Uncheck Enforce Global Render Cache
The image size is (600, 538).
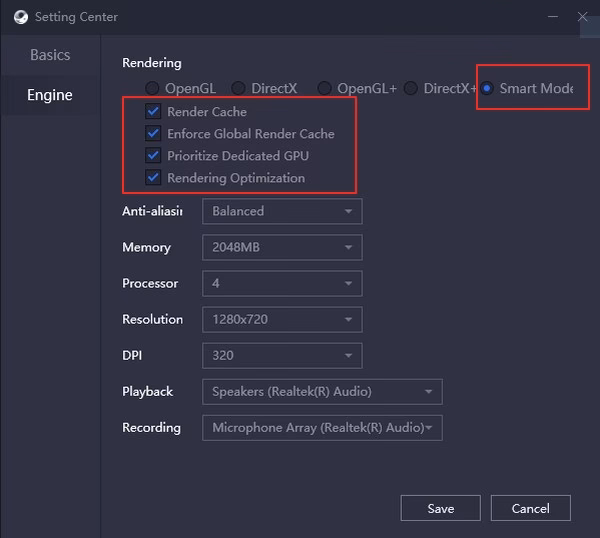click(153, 134)
